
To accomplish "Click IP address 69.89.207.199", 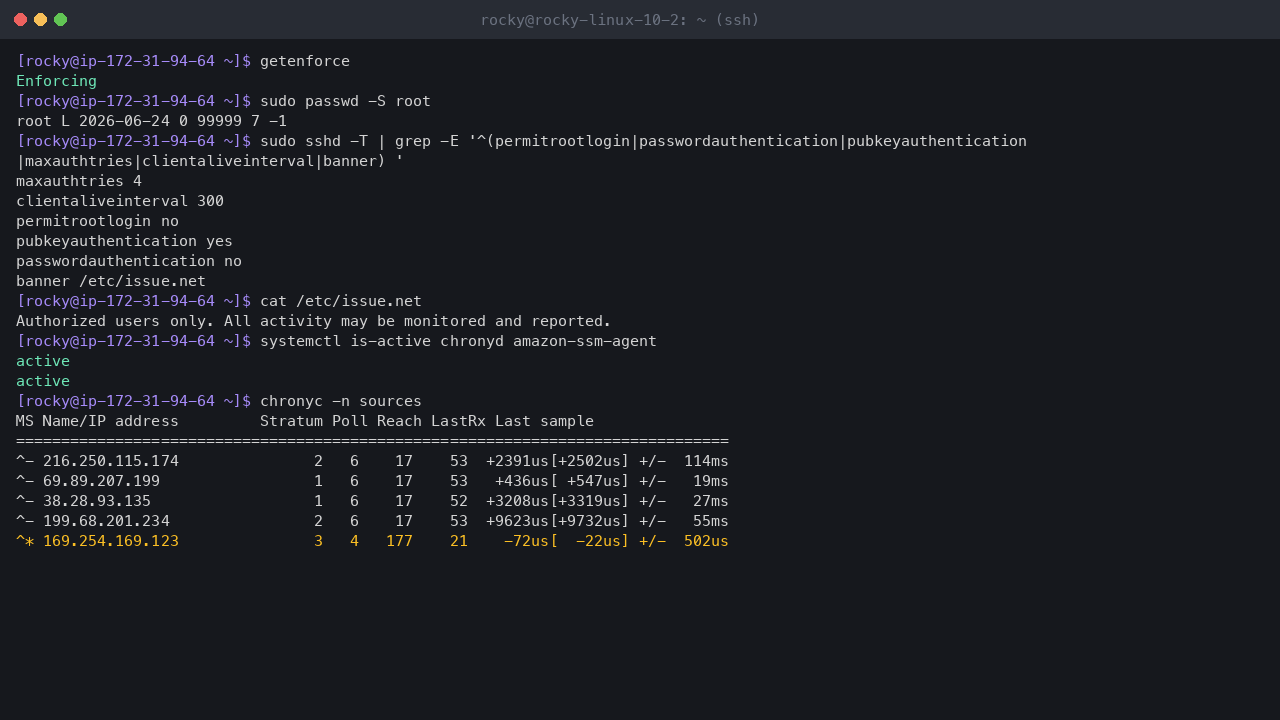I will [101, 481].
